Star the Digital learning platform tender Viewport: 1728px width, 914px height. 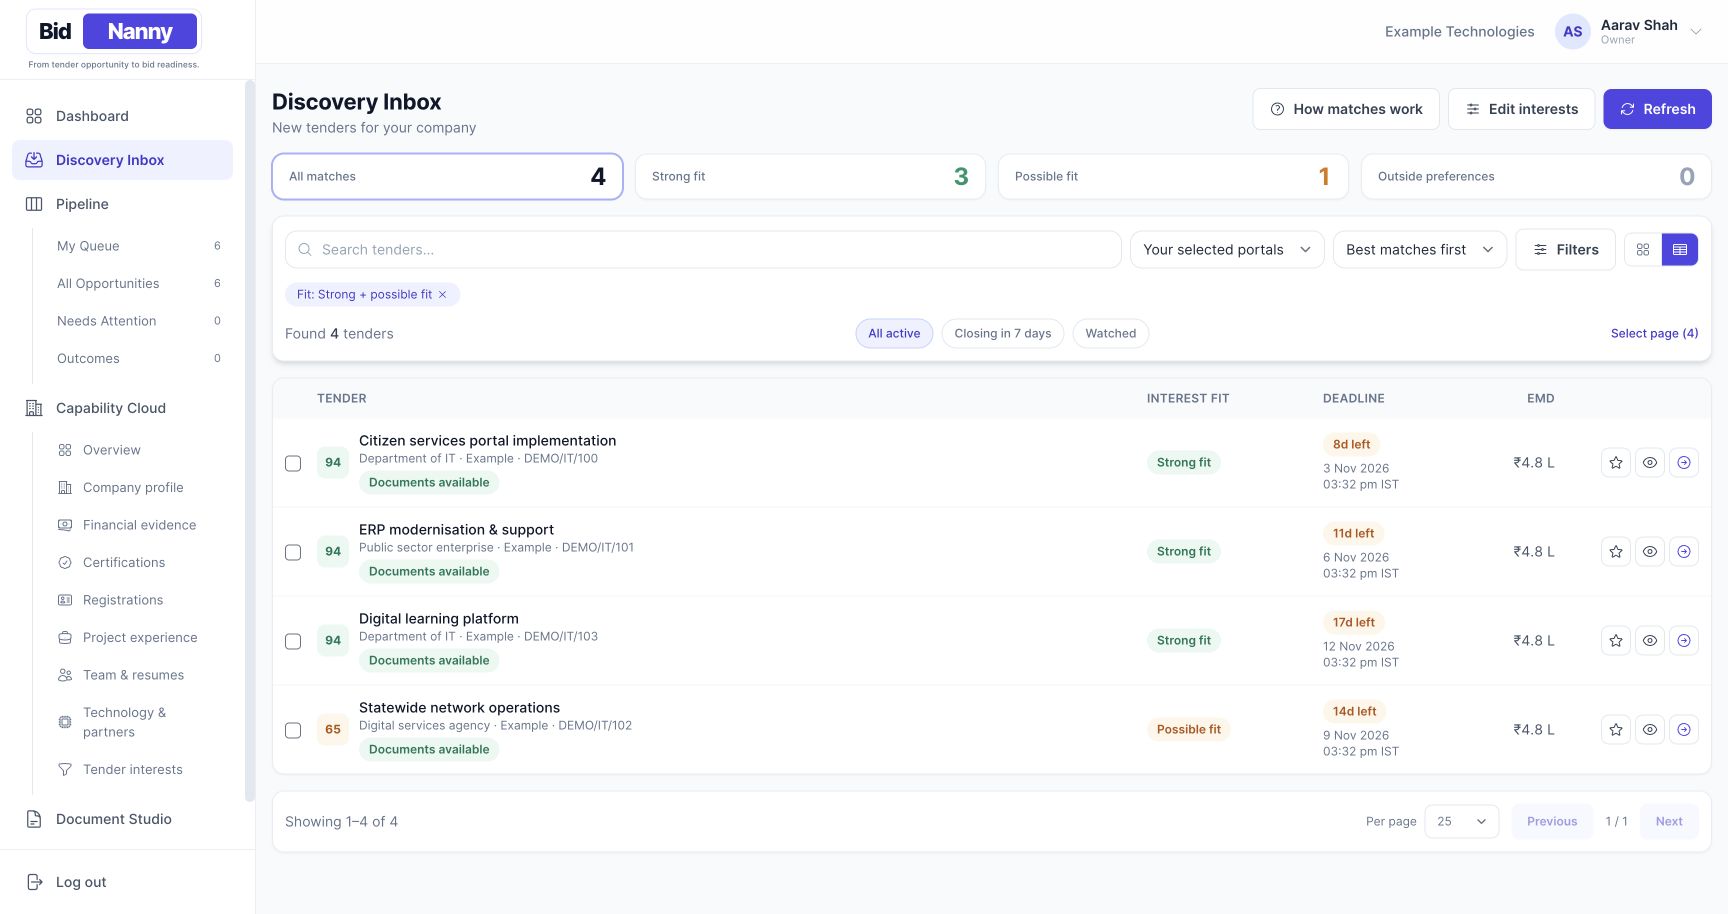point(1616,640)
